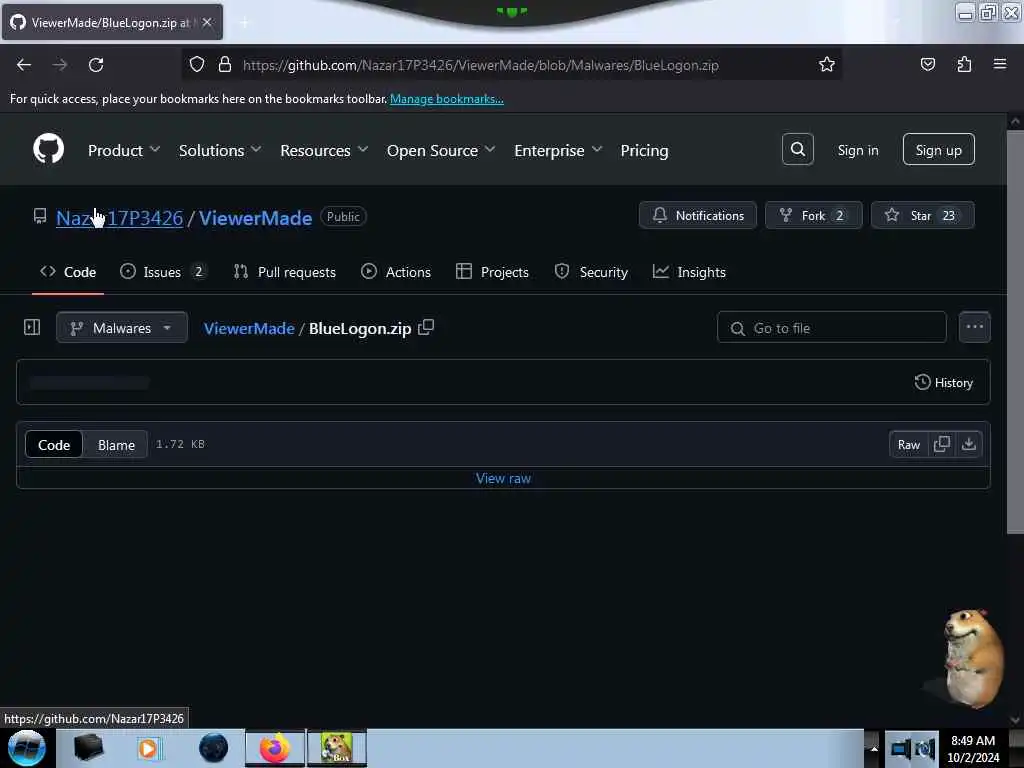View the file History
Image resolution: width=1024 pixels, height=768 pixels.
[944, 382]
